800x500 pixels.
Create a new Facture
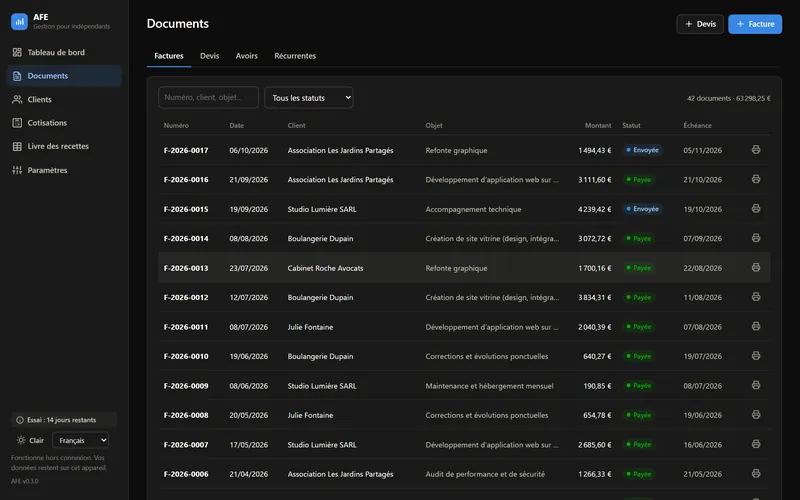tap(755, 24)
